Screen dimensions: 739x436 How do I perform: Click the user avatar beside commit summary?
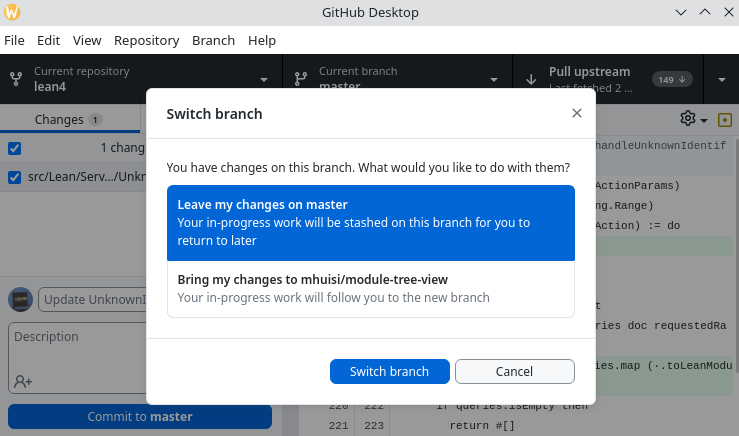[x=20, y=299]
